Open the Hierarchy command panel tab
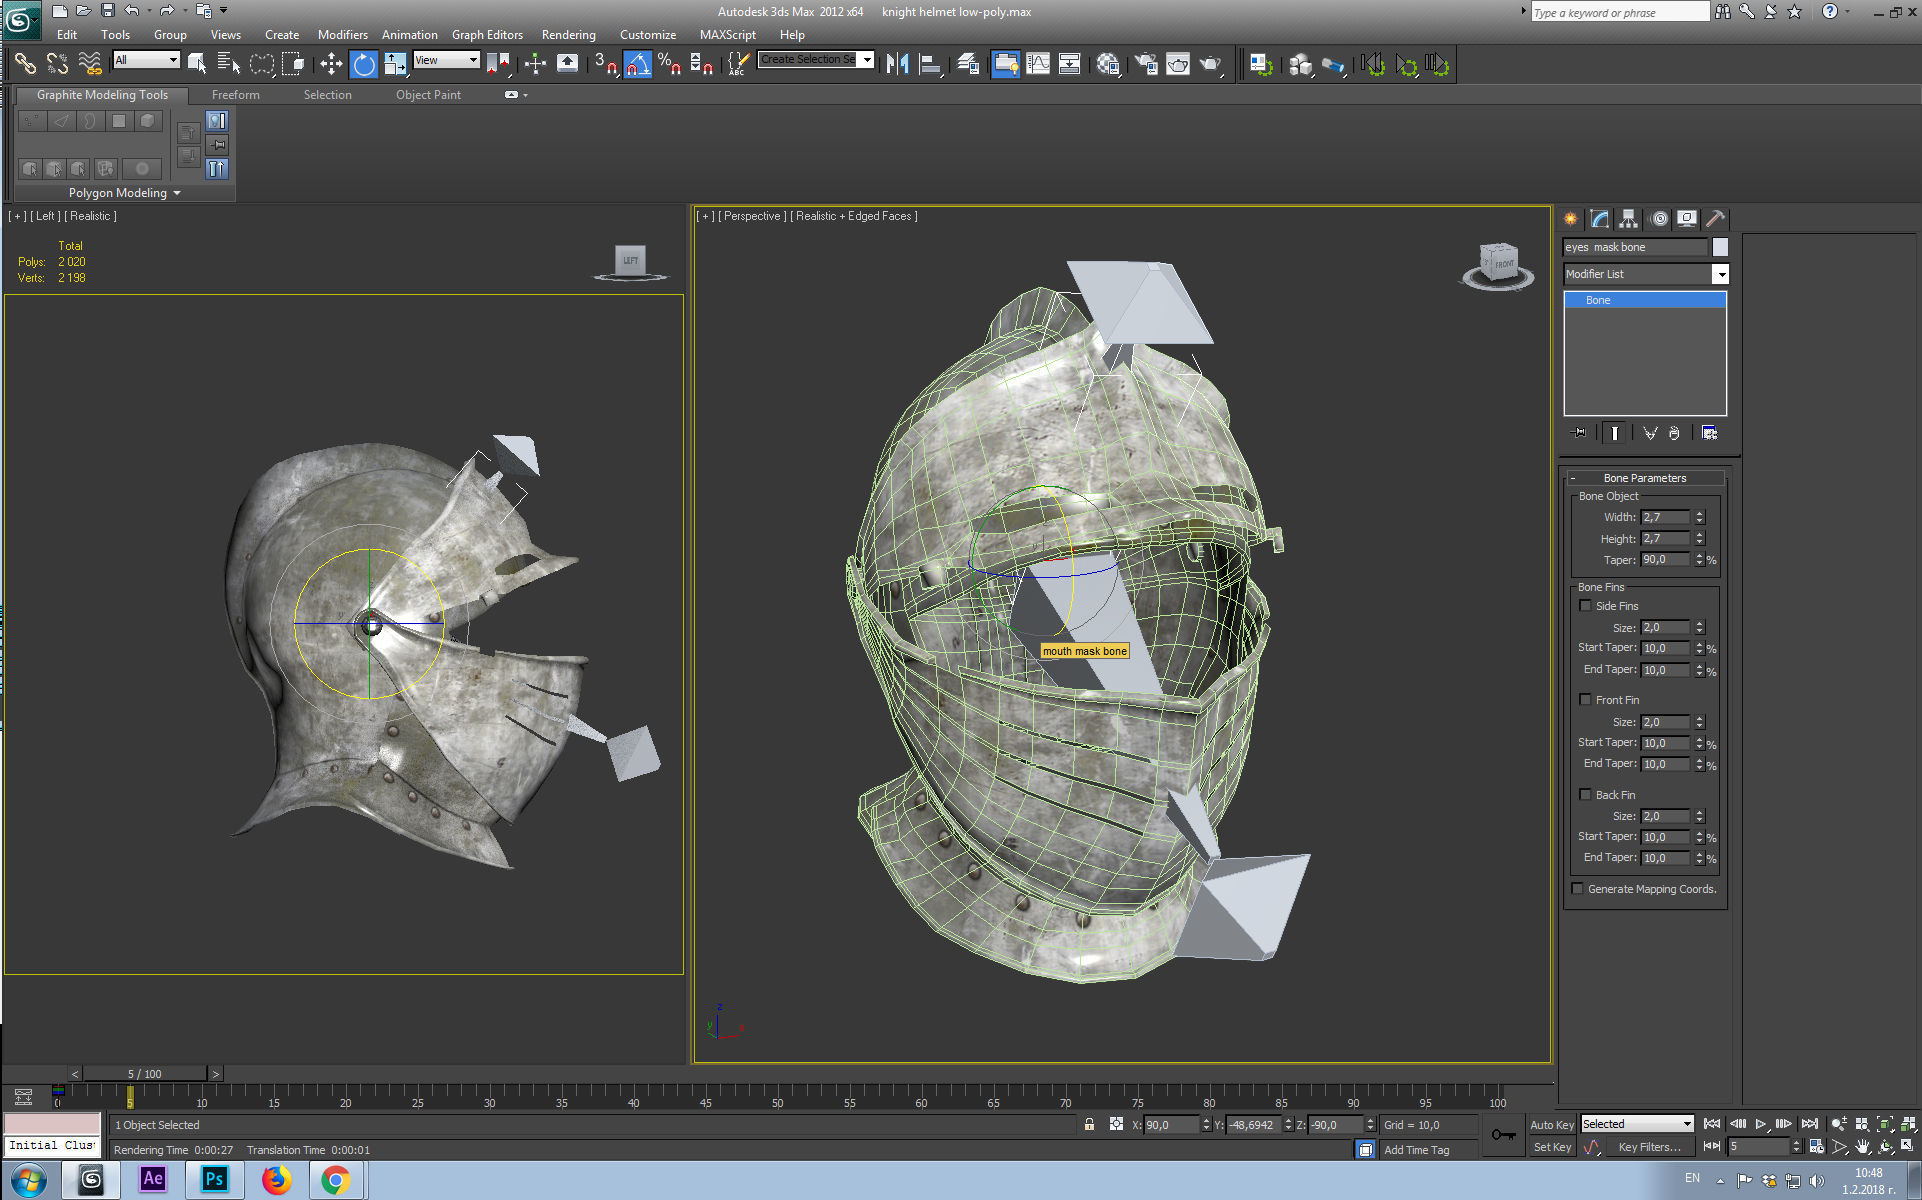1922x1200 pixels. tap(1629, 219)
